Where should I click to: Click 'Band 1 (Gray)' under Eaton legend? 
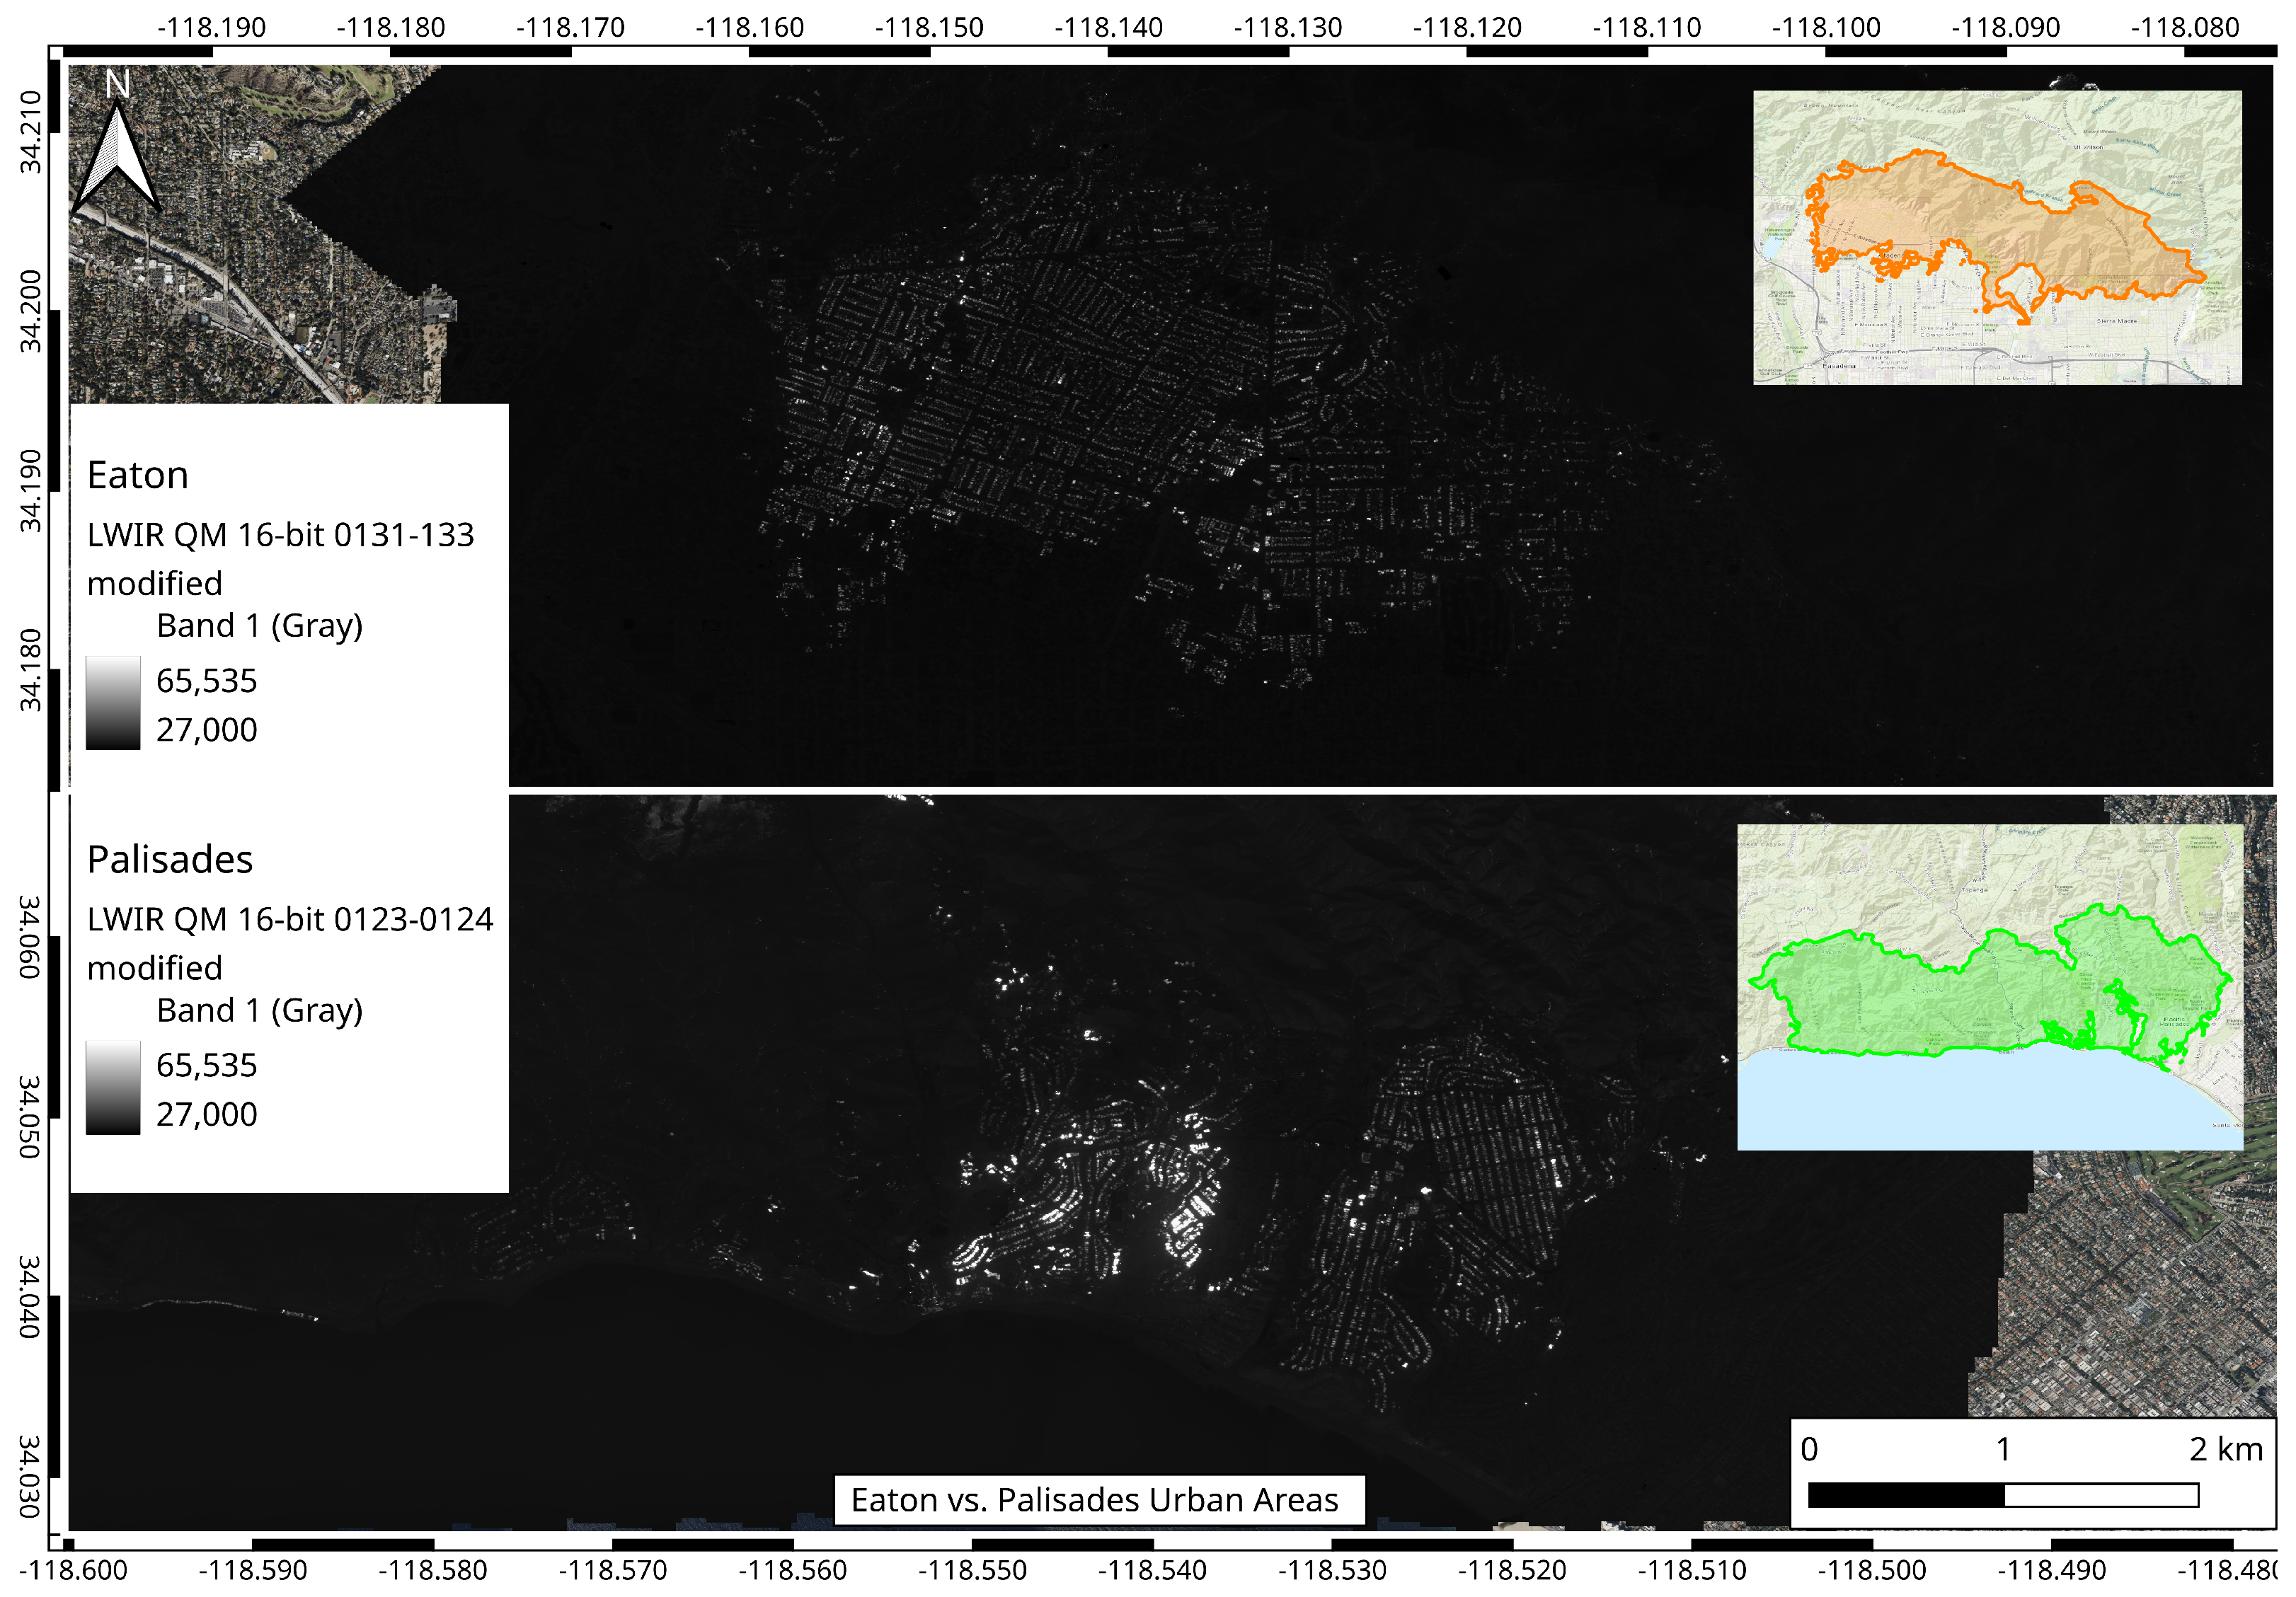pyautogui.click(x=260, y=626)
